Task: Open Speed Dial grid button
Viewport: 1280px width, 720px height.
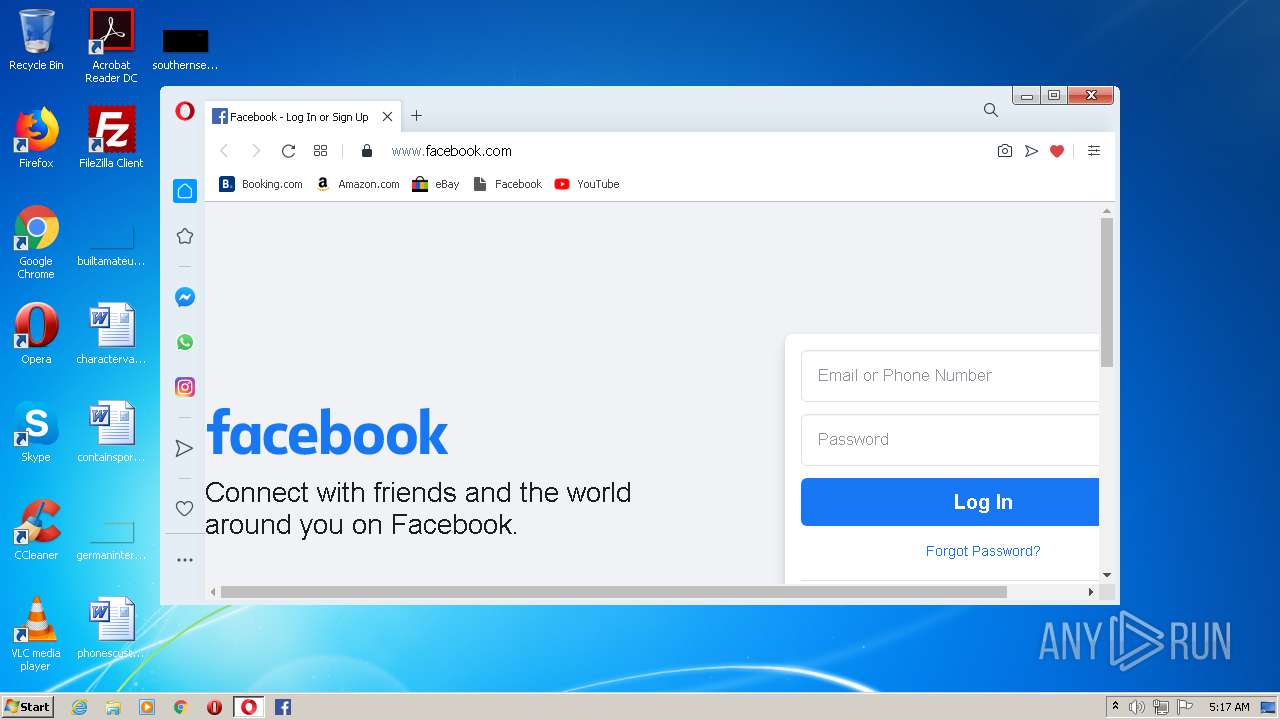Action: (320, 151)
